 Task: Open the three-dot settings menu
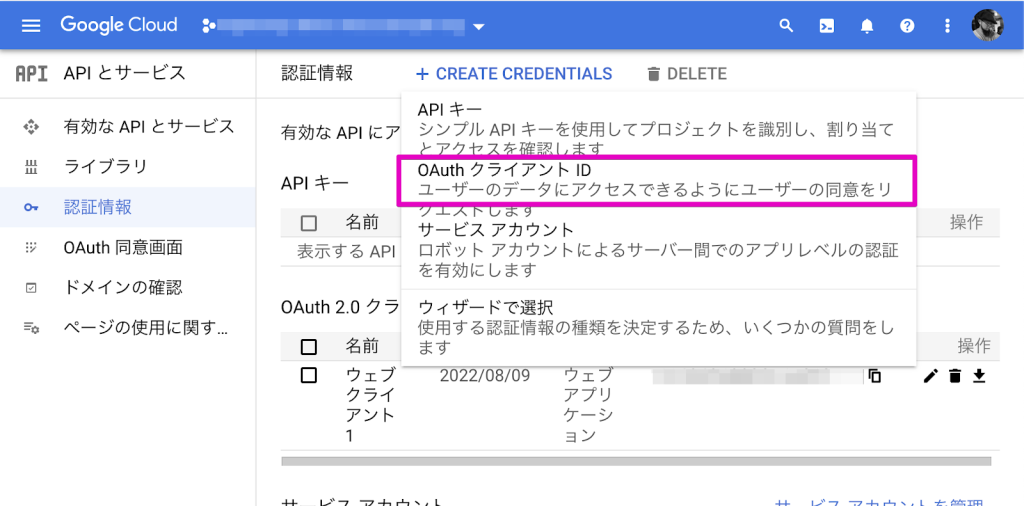(948, 26)
